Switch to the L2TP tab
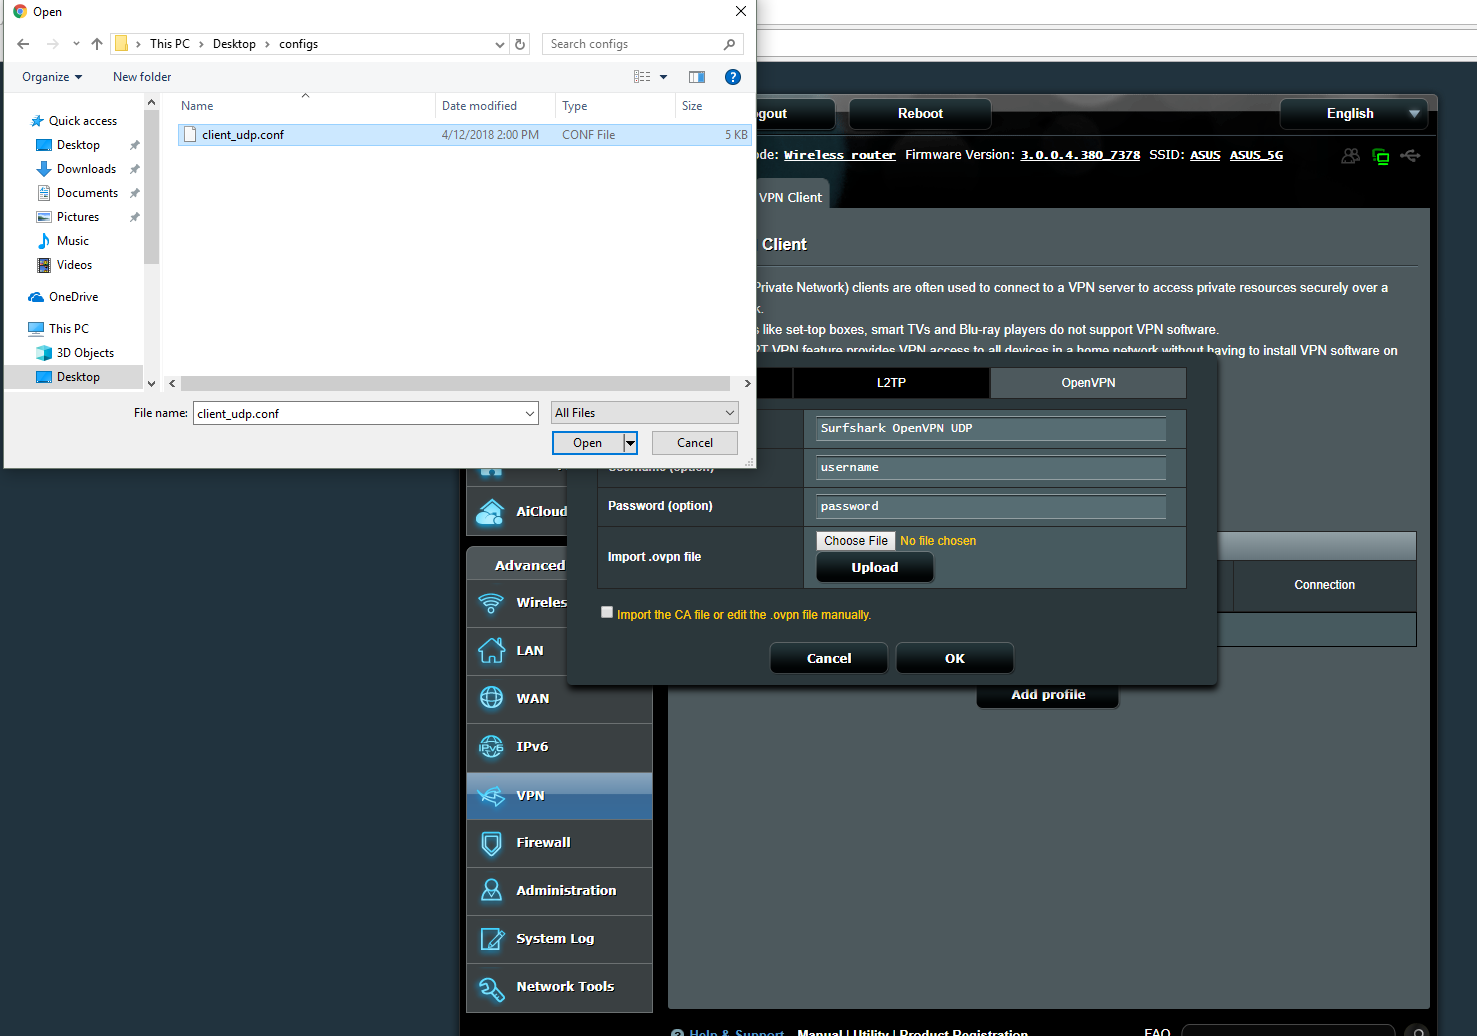Viewport: 1477px width, 1036px height. point(891,383)
